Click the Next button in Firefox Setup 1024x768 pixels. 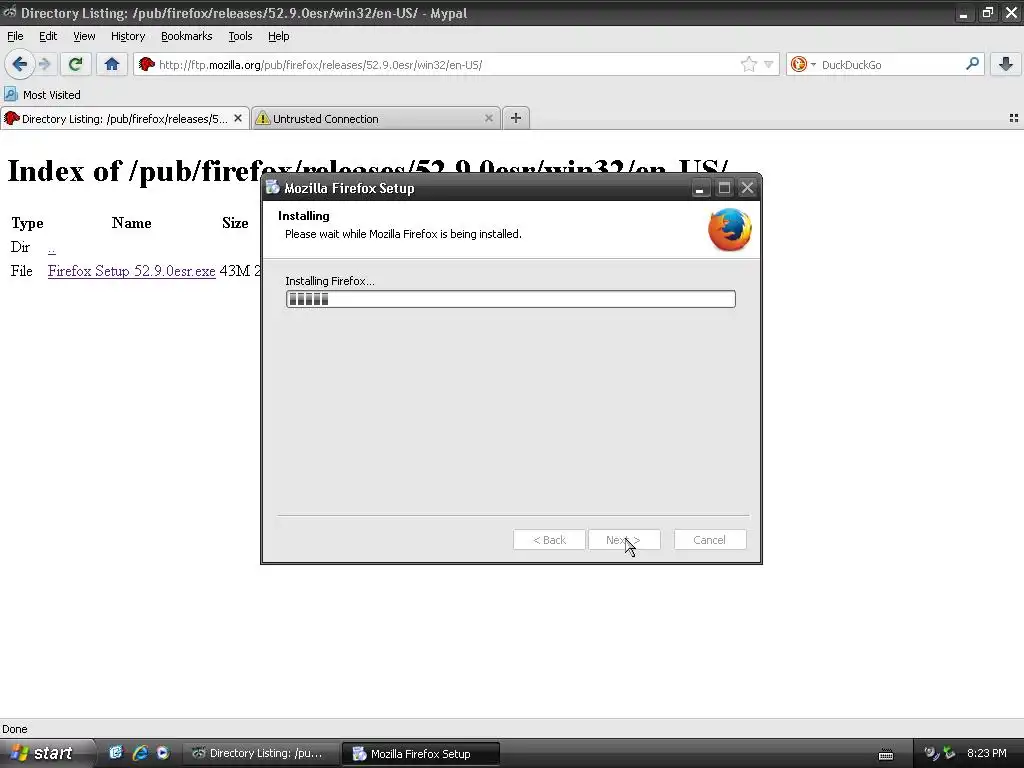pos(624,540)
